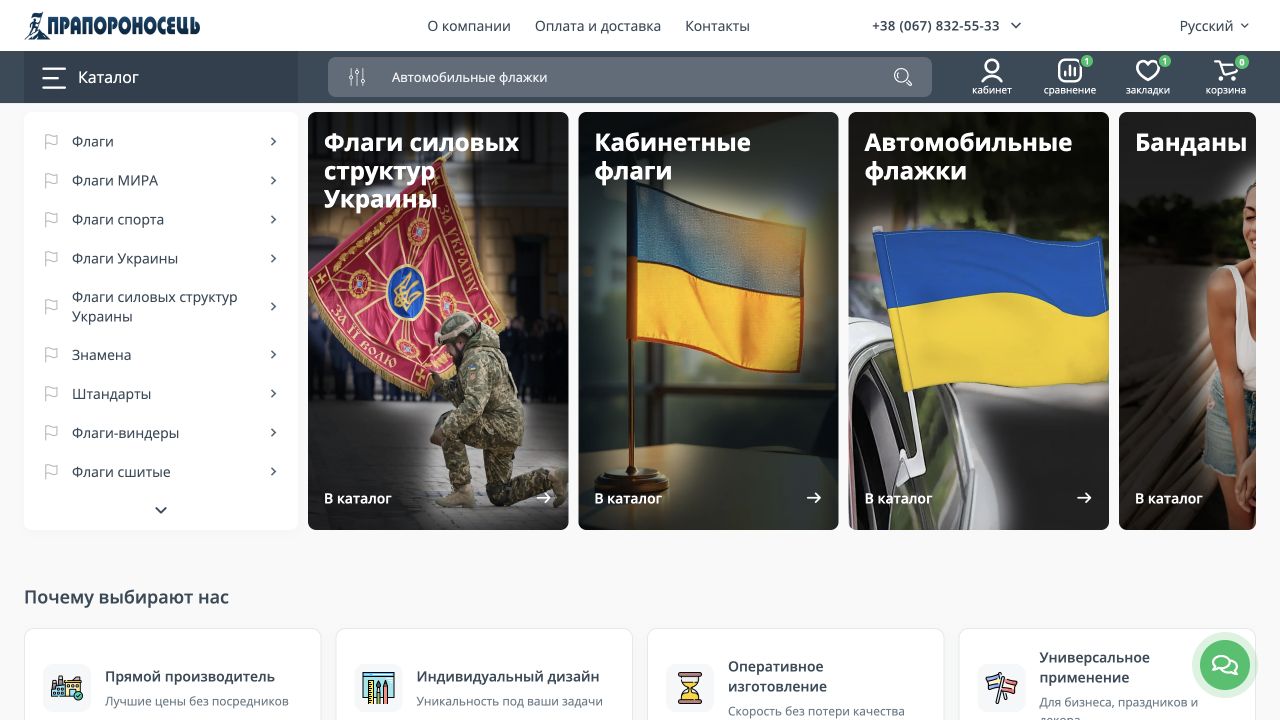Expand the Флаги Украины submenu chevron

coord(273,258)
